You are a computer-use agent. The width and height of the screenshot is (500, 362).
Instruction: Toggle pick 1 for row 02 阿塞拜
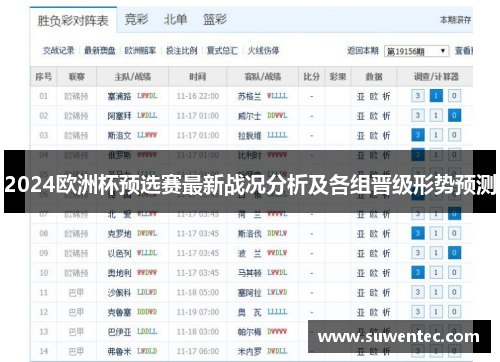point(436,116)
